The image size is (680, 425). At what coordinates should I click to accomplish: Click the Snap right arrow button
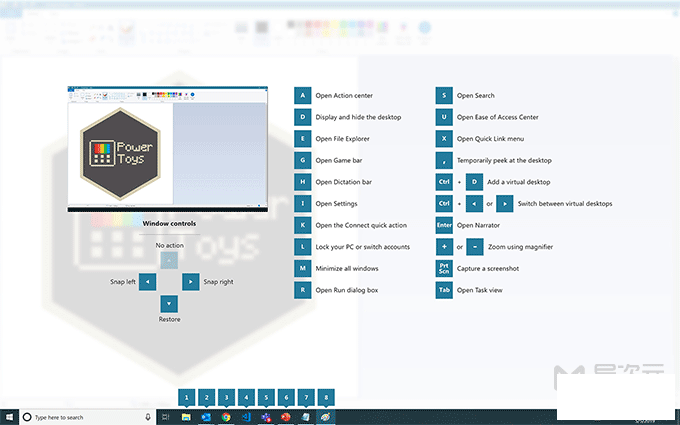point(191,282)
